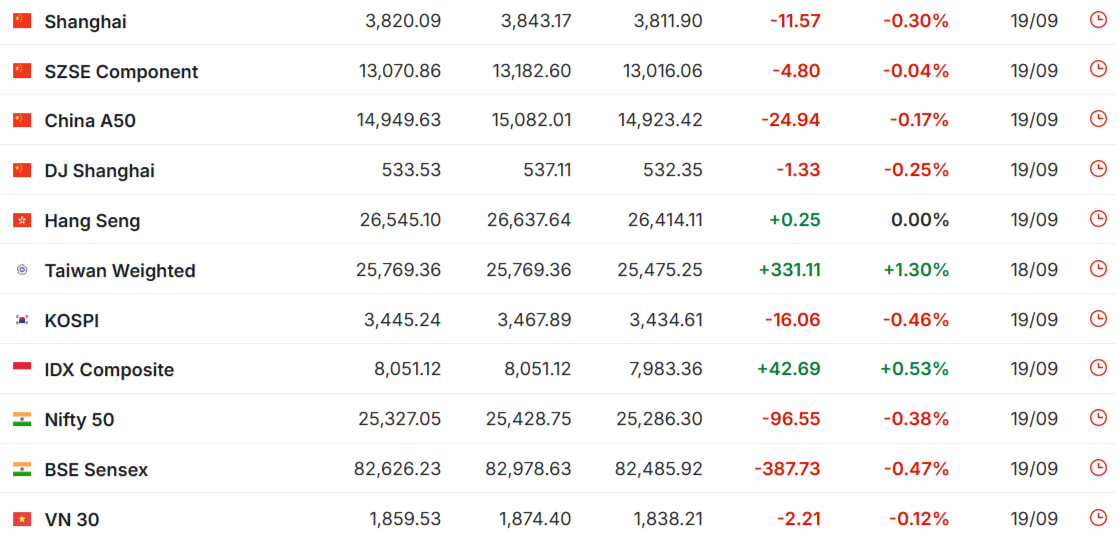Open the China A50 index page
Screen dimensions: 1119x538
point(90,121)
